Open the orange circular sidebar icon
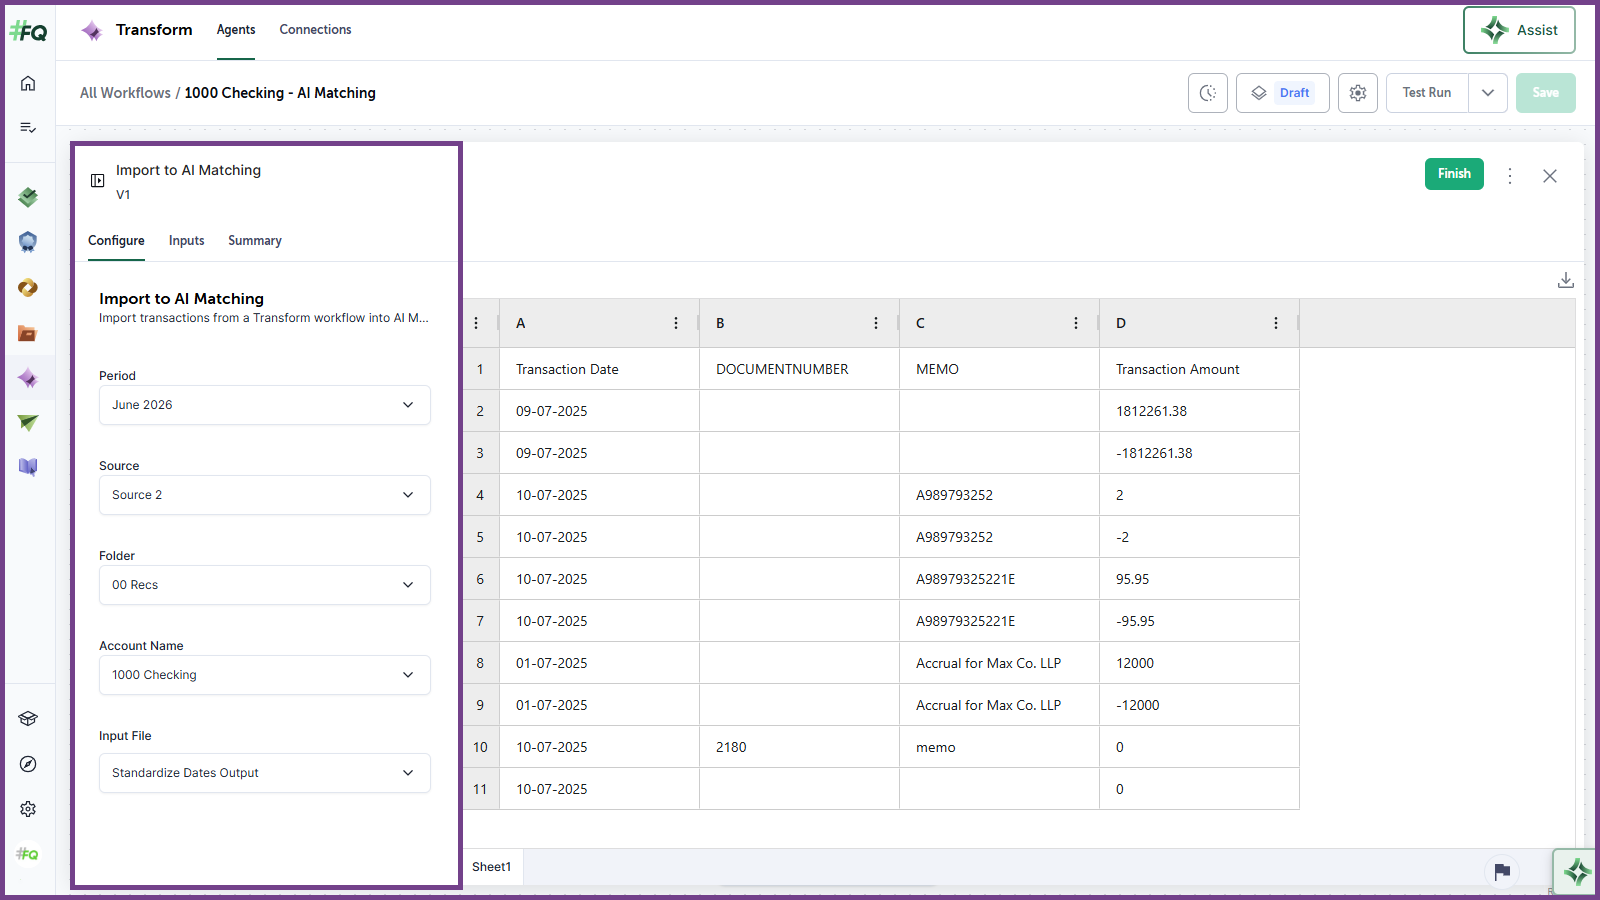The height and width of the screenshot is (900, 1600). point(28,288)
